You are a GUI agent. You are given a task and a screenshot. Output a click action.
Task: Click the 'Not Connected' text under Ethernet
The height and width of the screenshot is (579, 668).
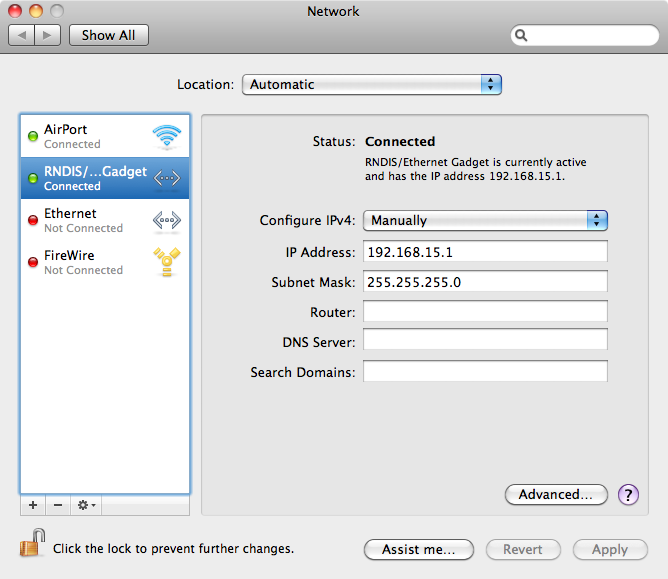click(84, 228)
